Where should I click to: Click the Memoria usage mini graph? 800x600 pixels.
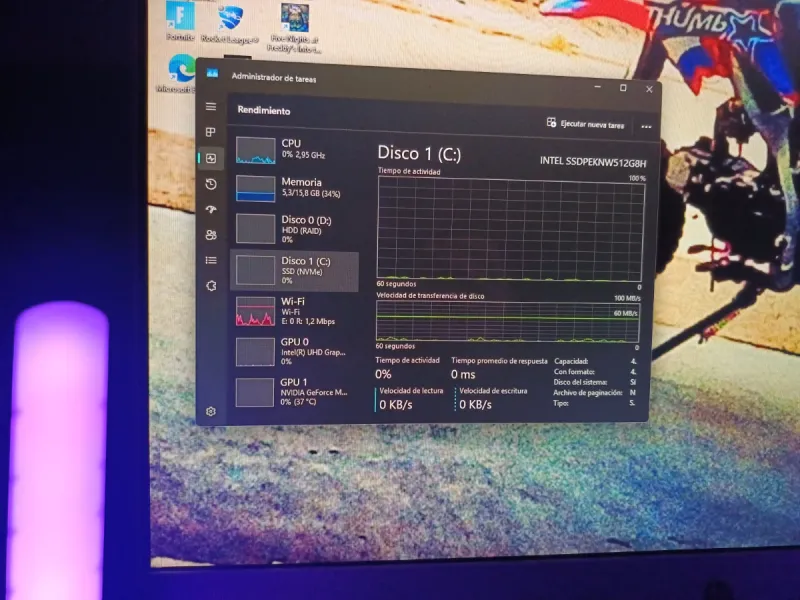(x=256, y=188)
